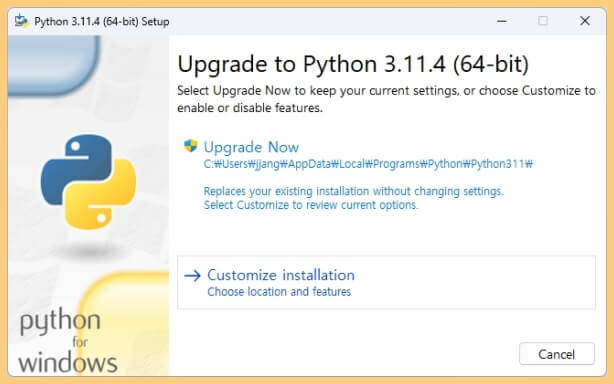Click the "Choose location and features" subtitle
Image resolution: width=614 pixels, height=384 pixels.
point(279,292)
